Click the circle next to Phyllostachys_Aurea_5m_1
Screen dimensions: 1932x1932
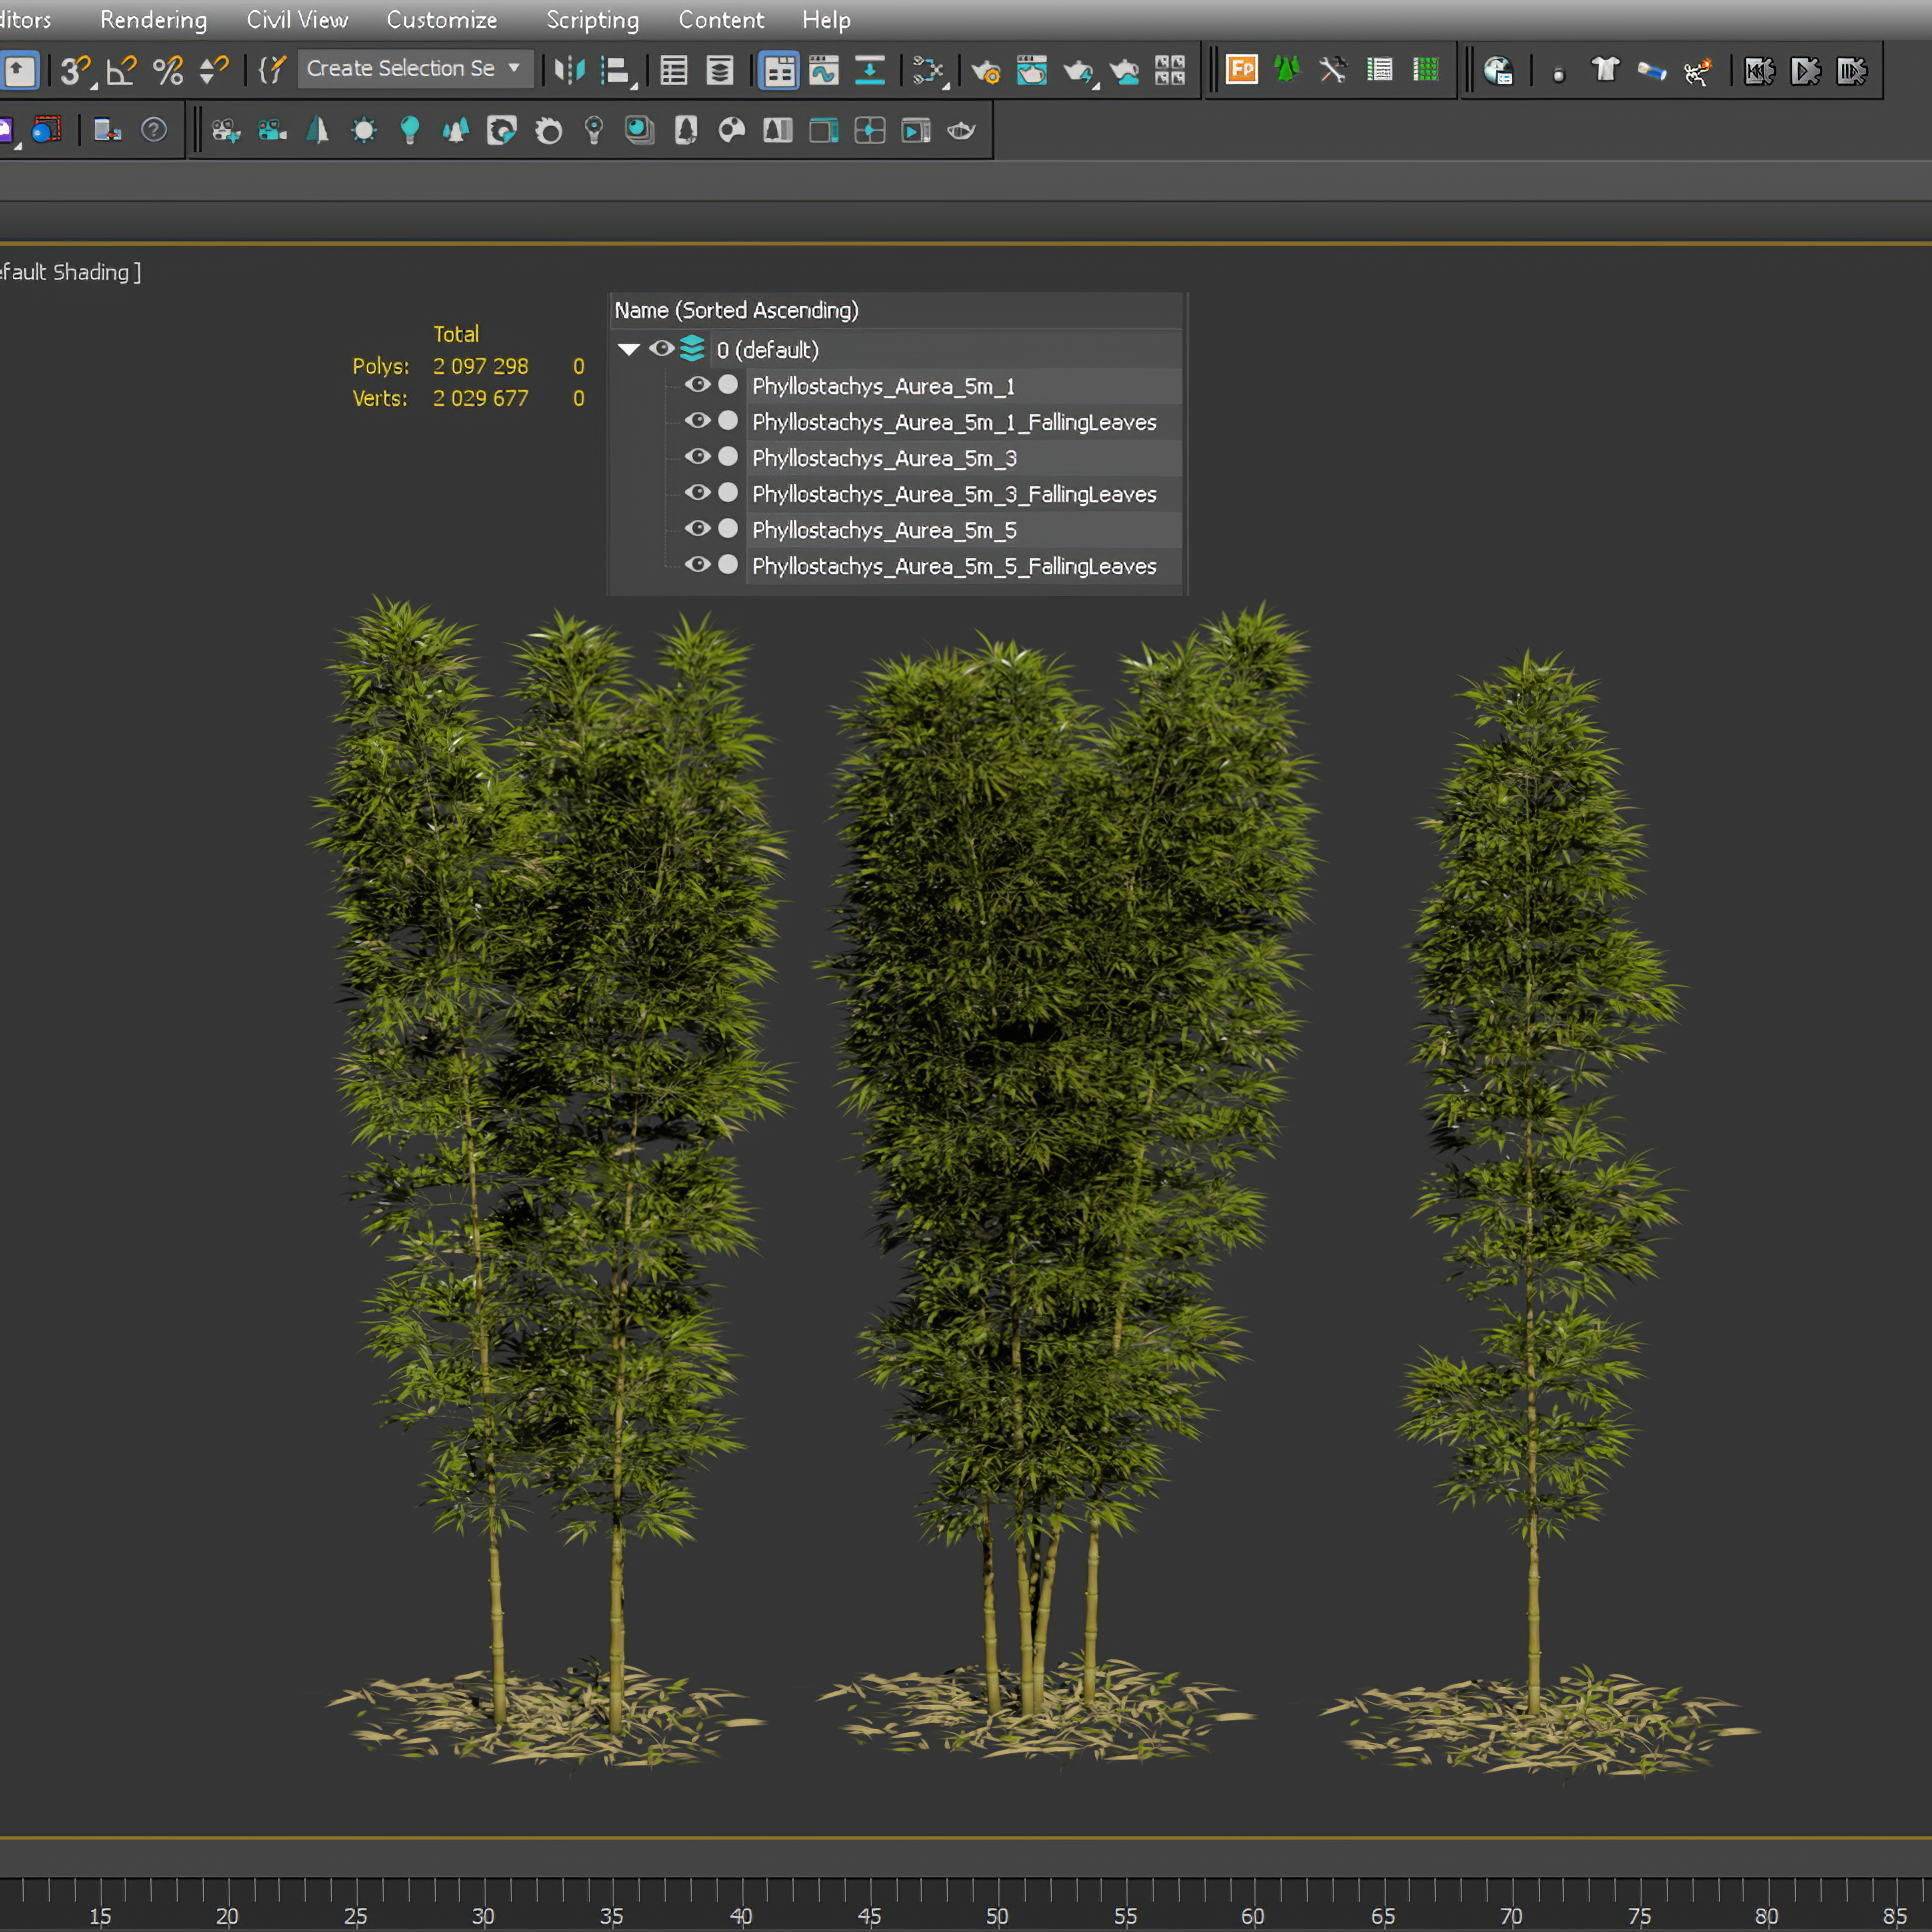pyautogui.click(x=729, y=385)
